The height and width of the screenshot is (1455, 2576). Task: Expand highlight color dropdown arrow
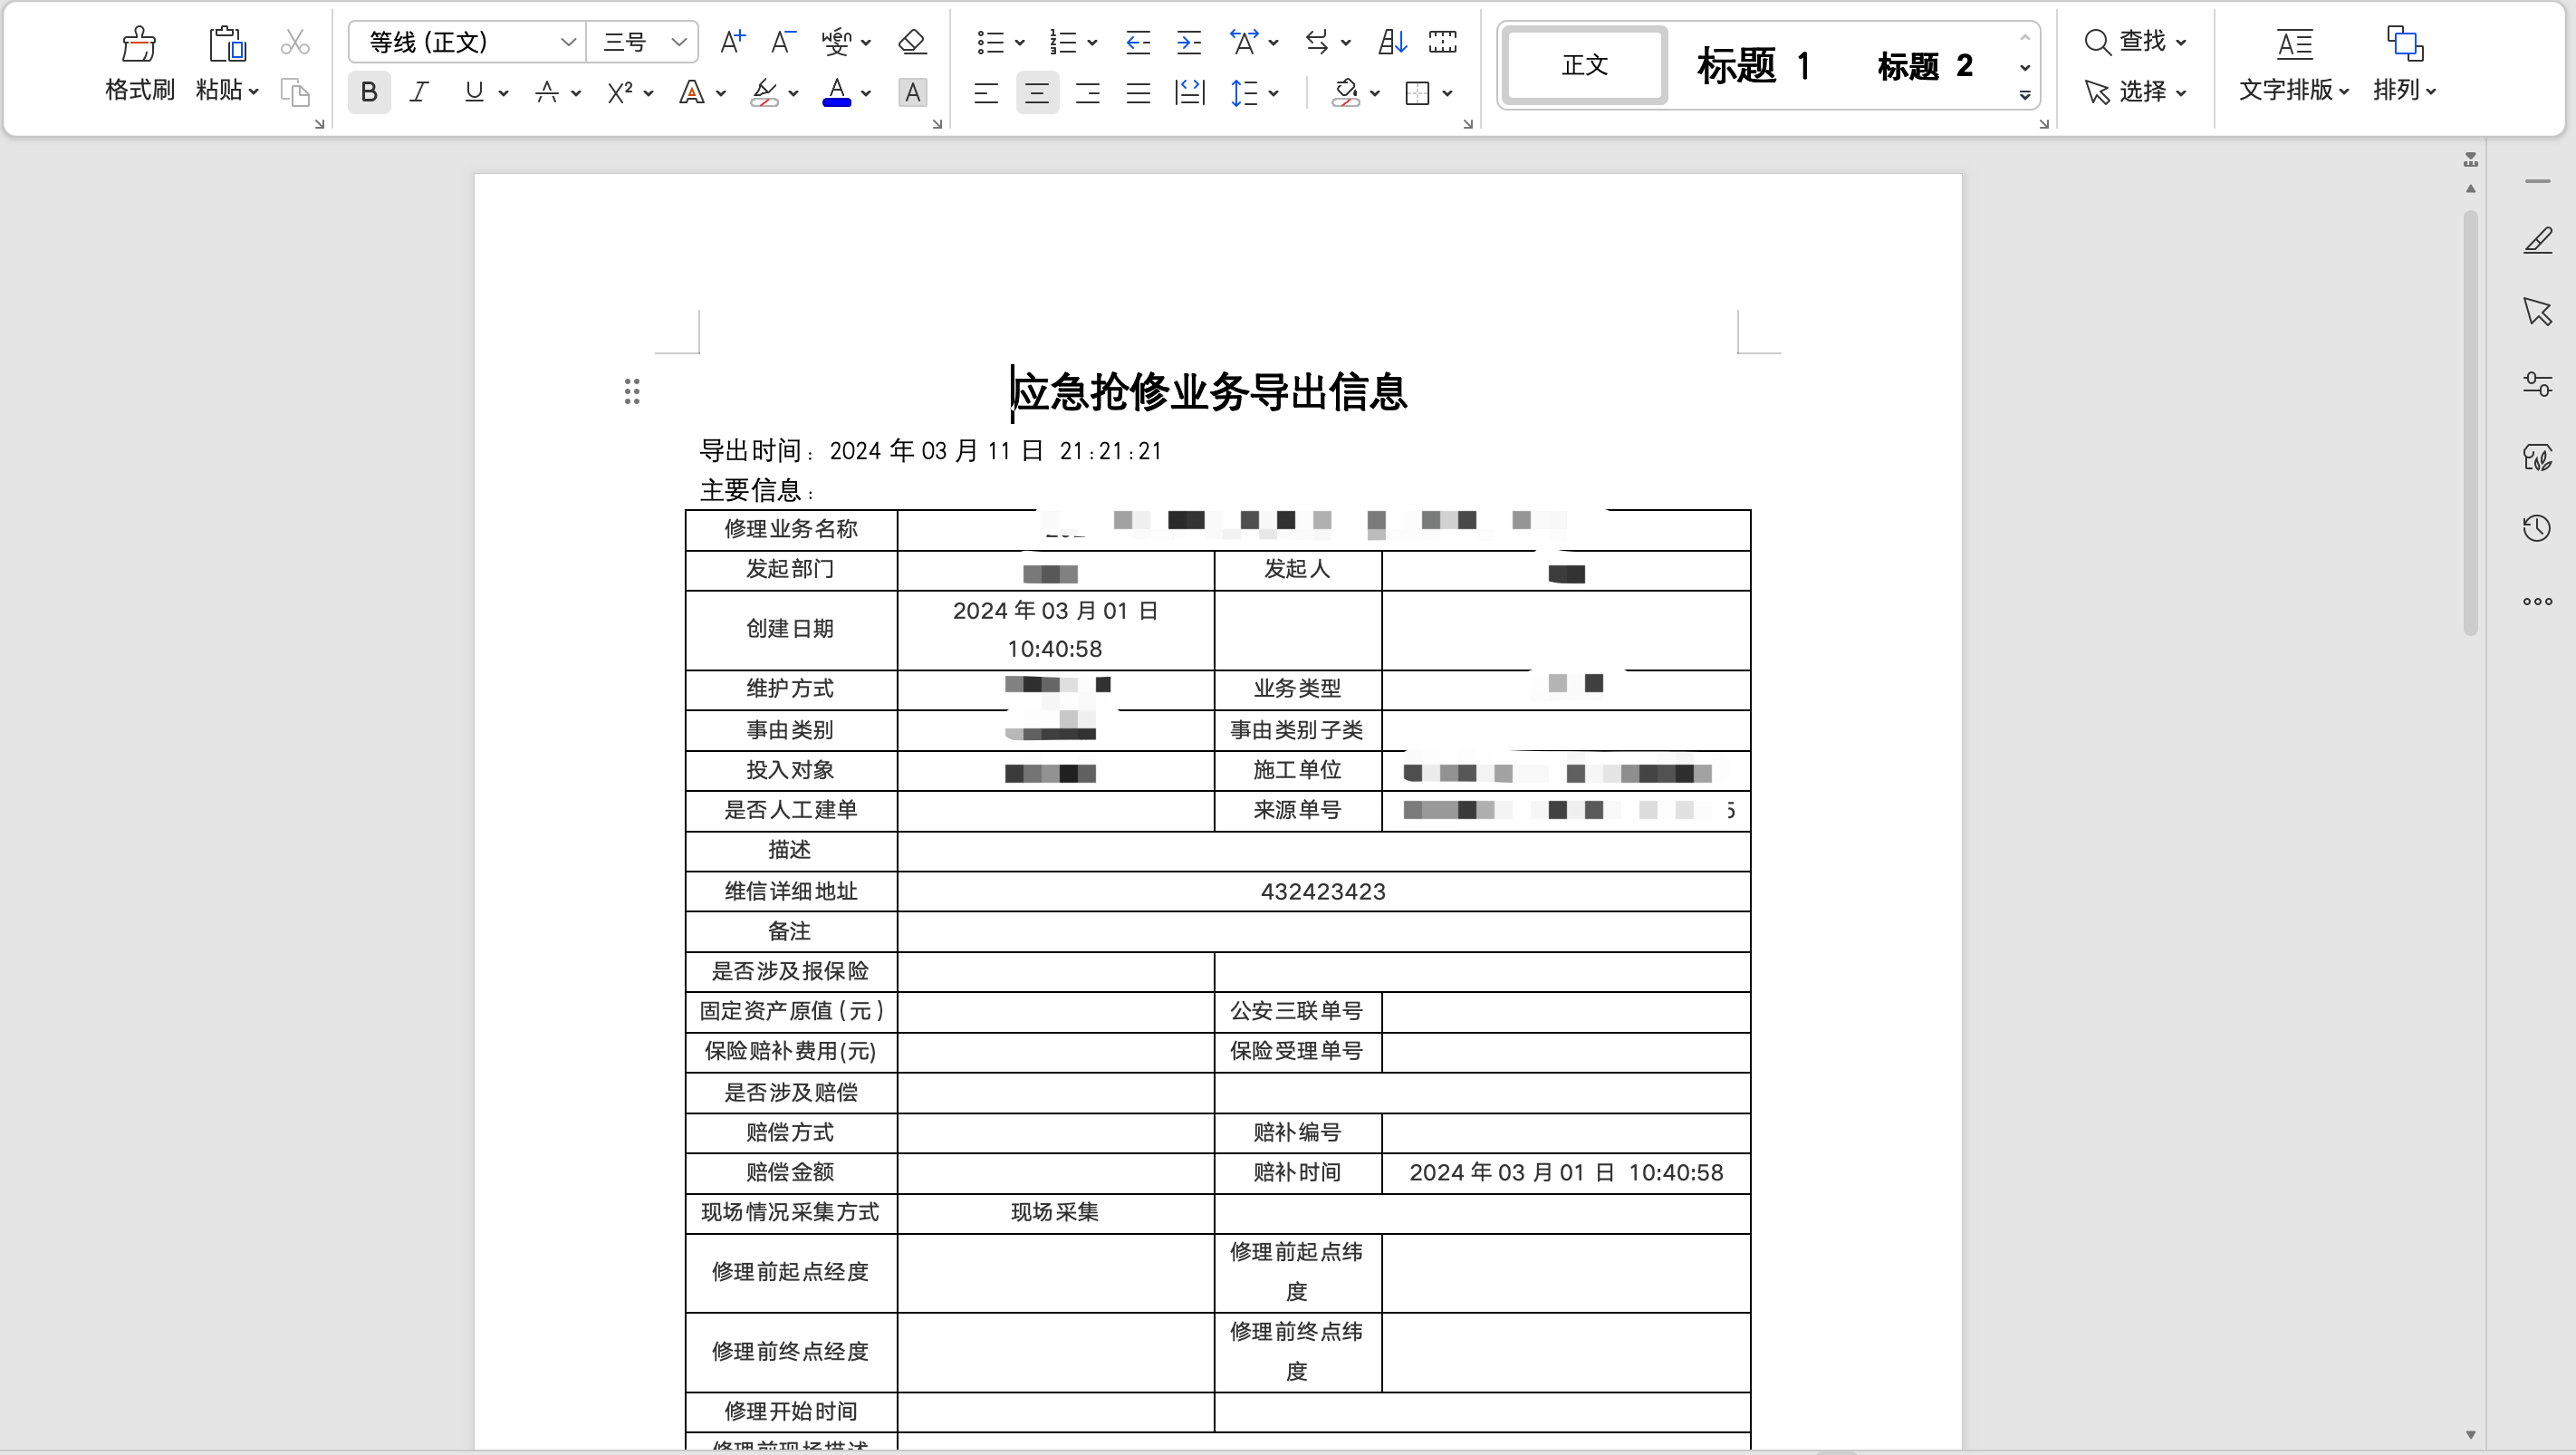coord(793,94)
